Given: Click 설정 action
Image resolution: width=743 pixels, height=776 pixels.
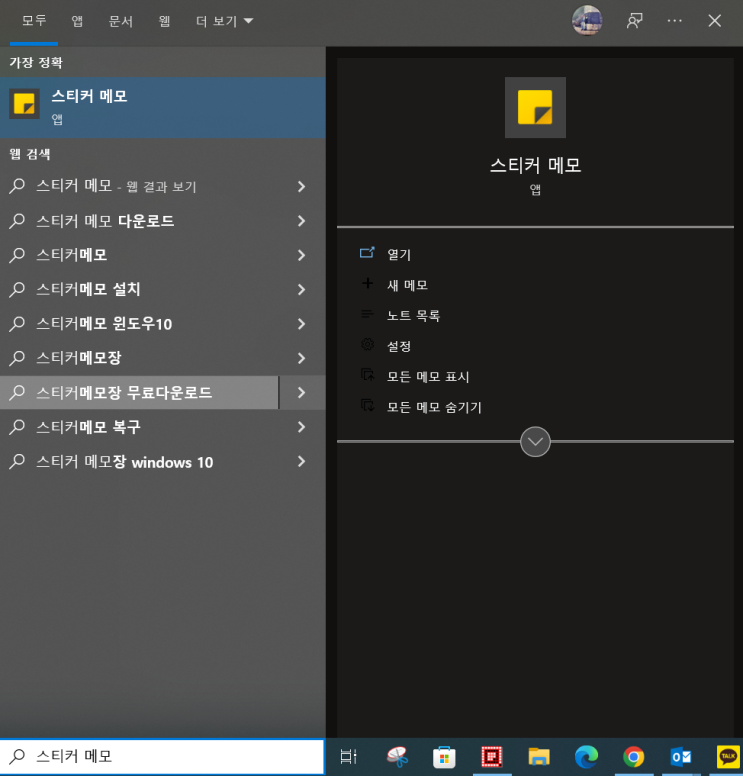Looking at the screenshot, I should [399, 346].
